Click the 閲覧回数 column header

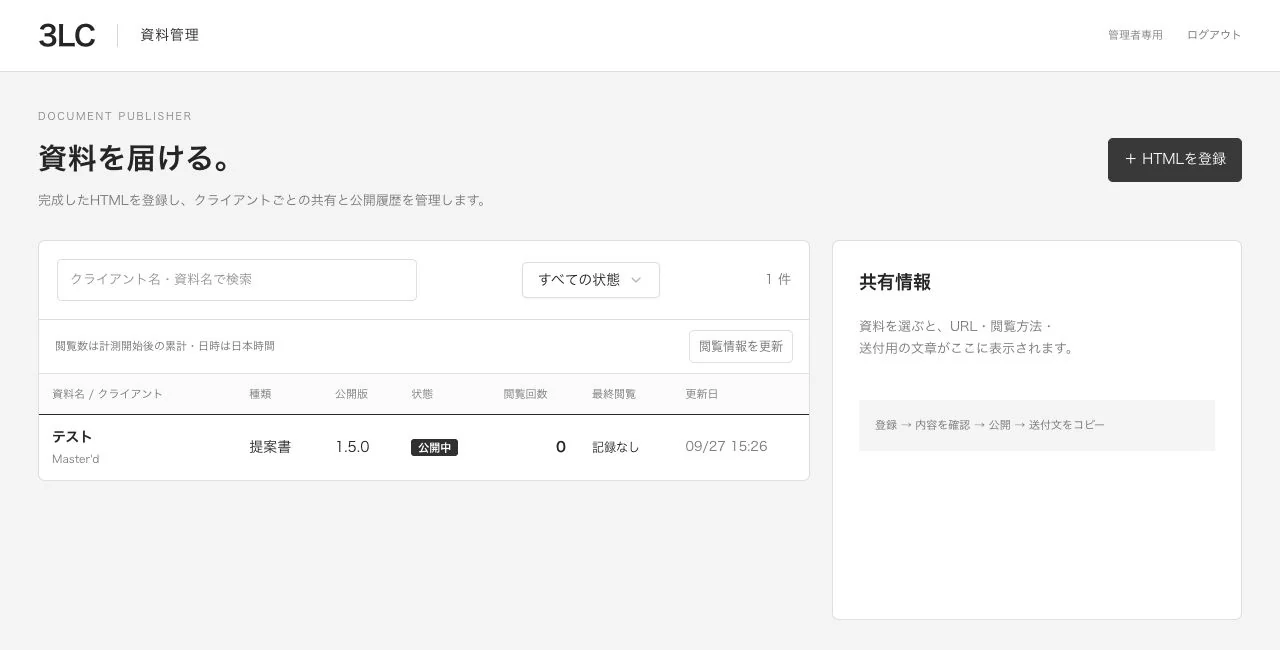(x=526, y=394)
